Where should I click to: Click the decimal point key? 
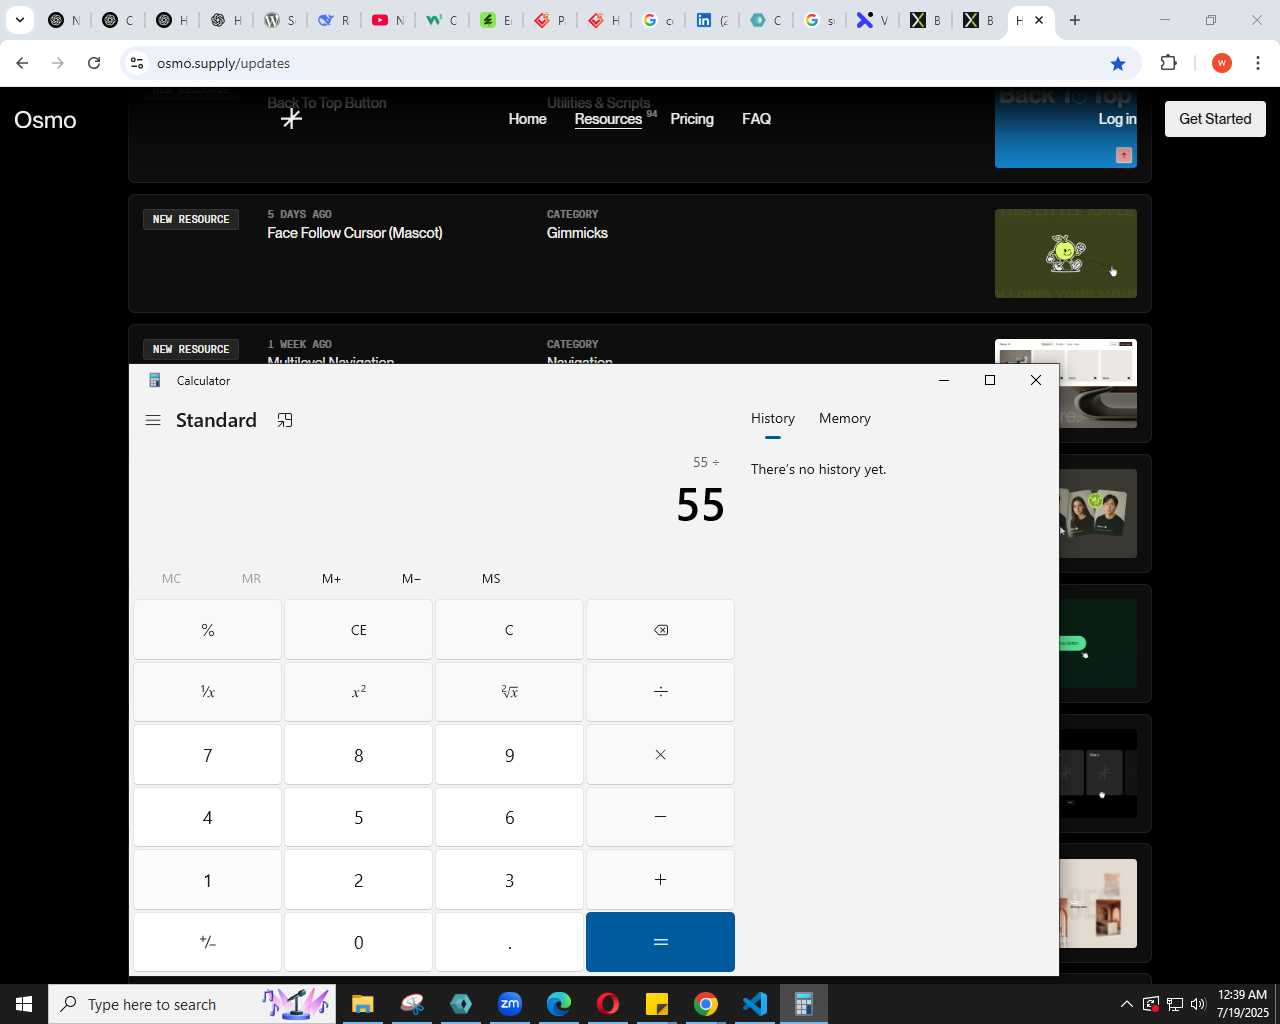[x=509, y=942]
